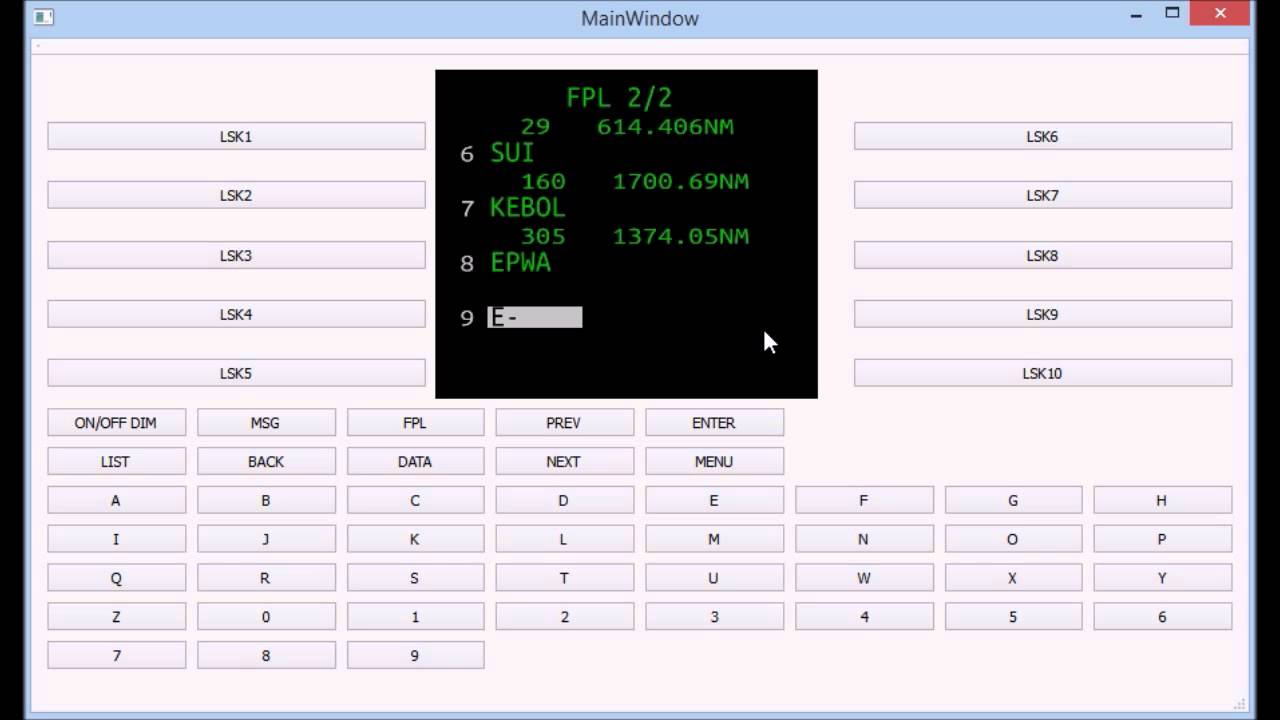1280x720 pixels.
Task: Click the digit 5 key
Action: 1013,617
